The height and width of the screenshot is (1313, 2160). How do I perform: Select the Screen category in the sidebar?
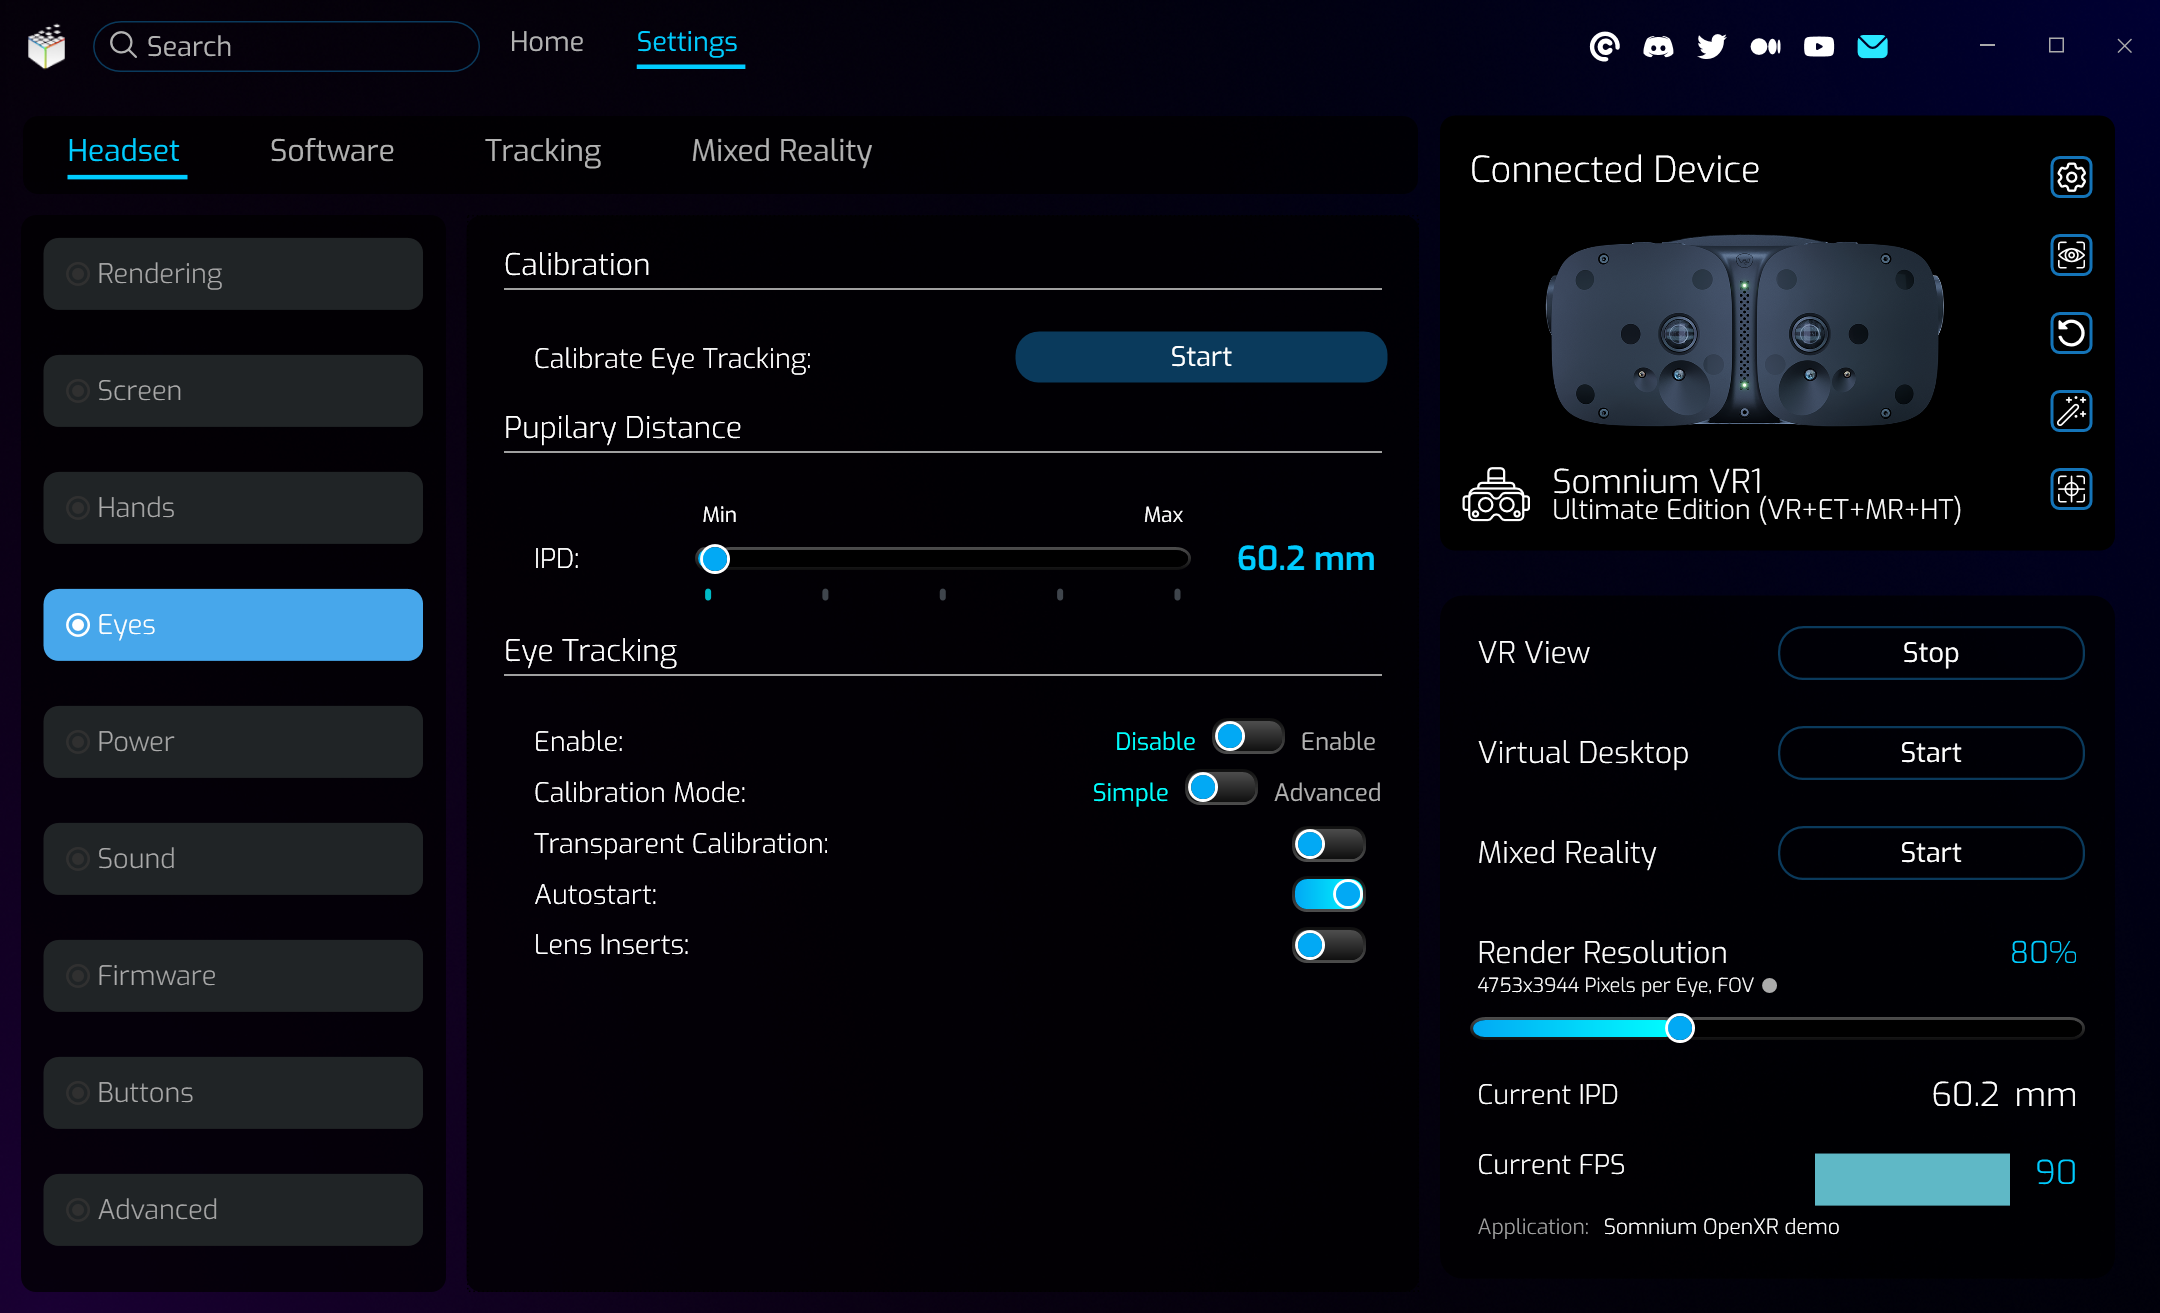pos(233,391)
